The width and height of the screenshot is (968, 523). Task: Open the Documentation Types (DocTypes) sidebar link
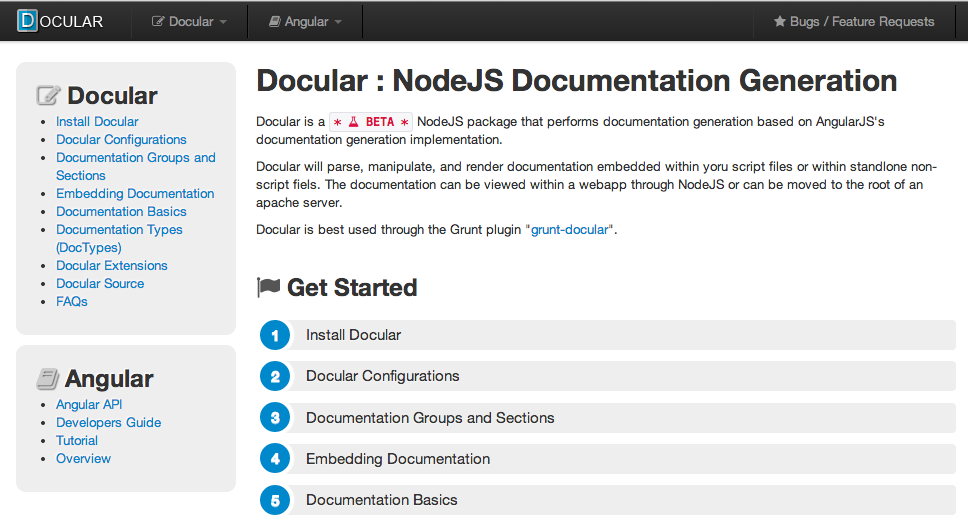119,238
